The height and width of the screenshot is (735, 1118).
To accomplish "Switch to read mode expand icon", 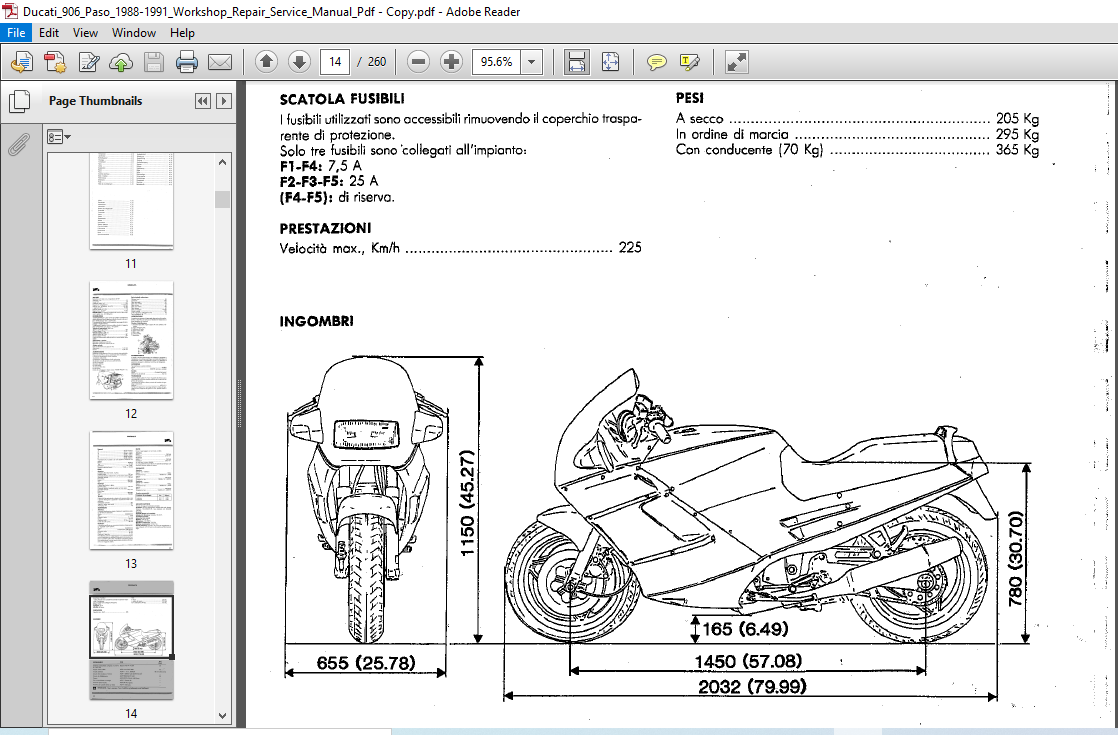I will tap(736, 62).
